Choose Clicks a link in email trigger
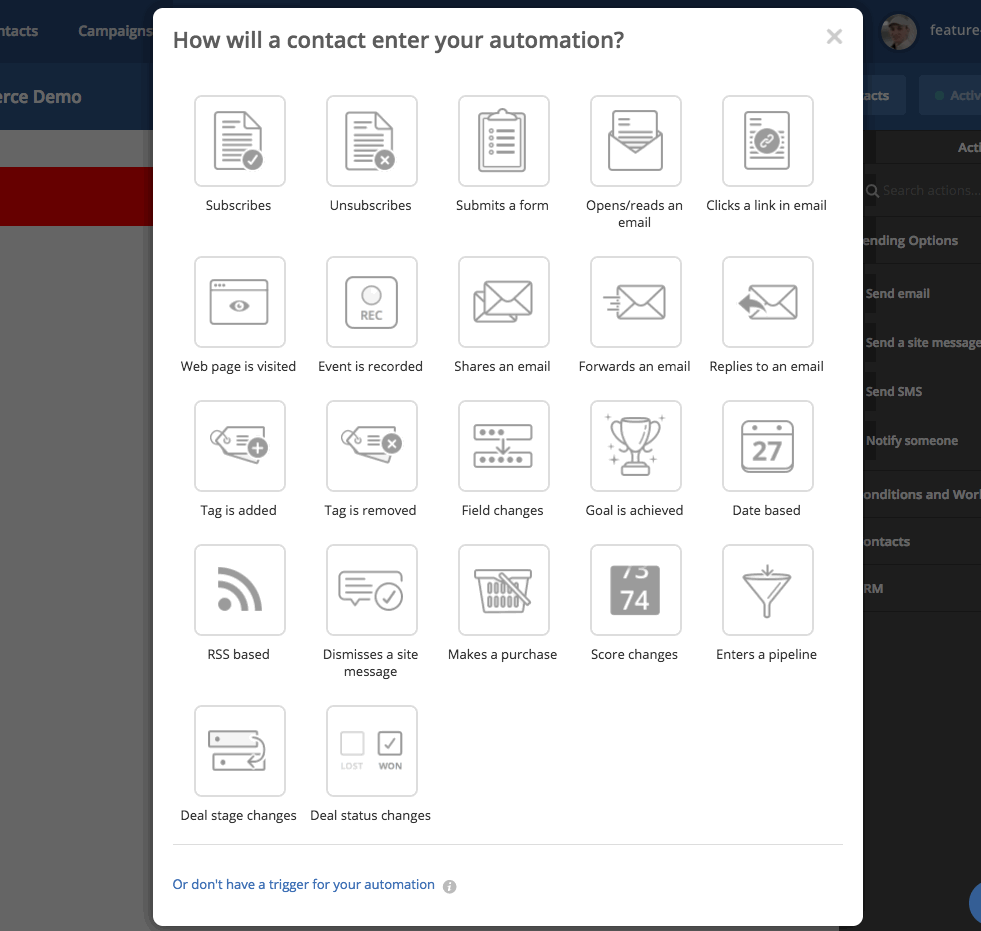This screenshot has width=981, height=931. coord(767,141)
